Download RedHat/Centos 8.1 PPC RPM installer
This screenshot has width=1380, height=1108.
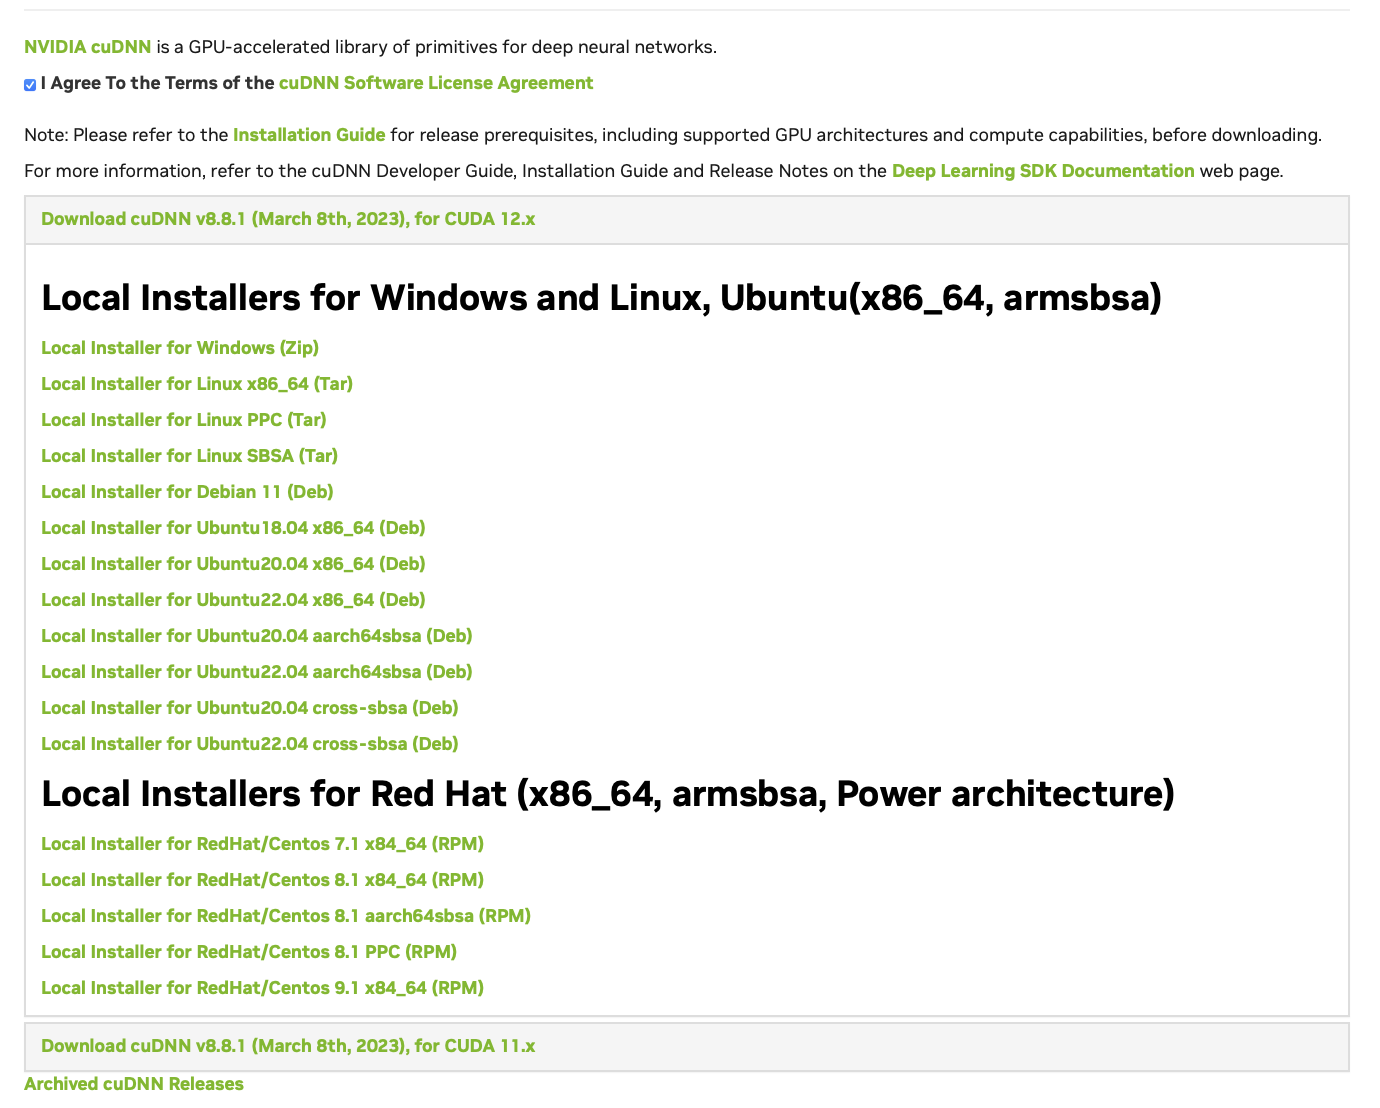(x=249, y=952)
